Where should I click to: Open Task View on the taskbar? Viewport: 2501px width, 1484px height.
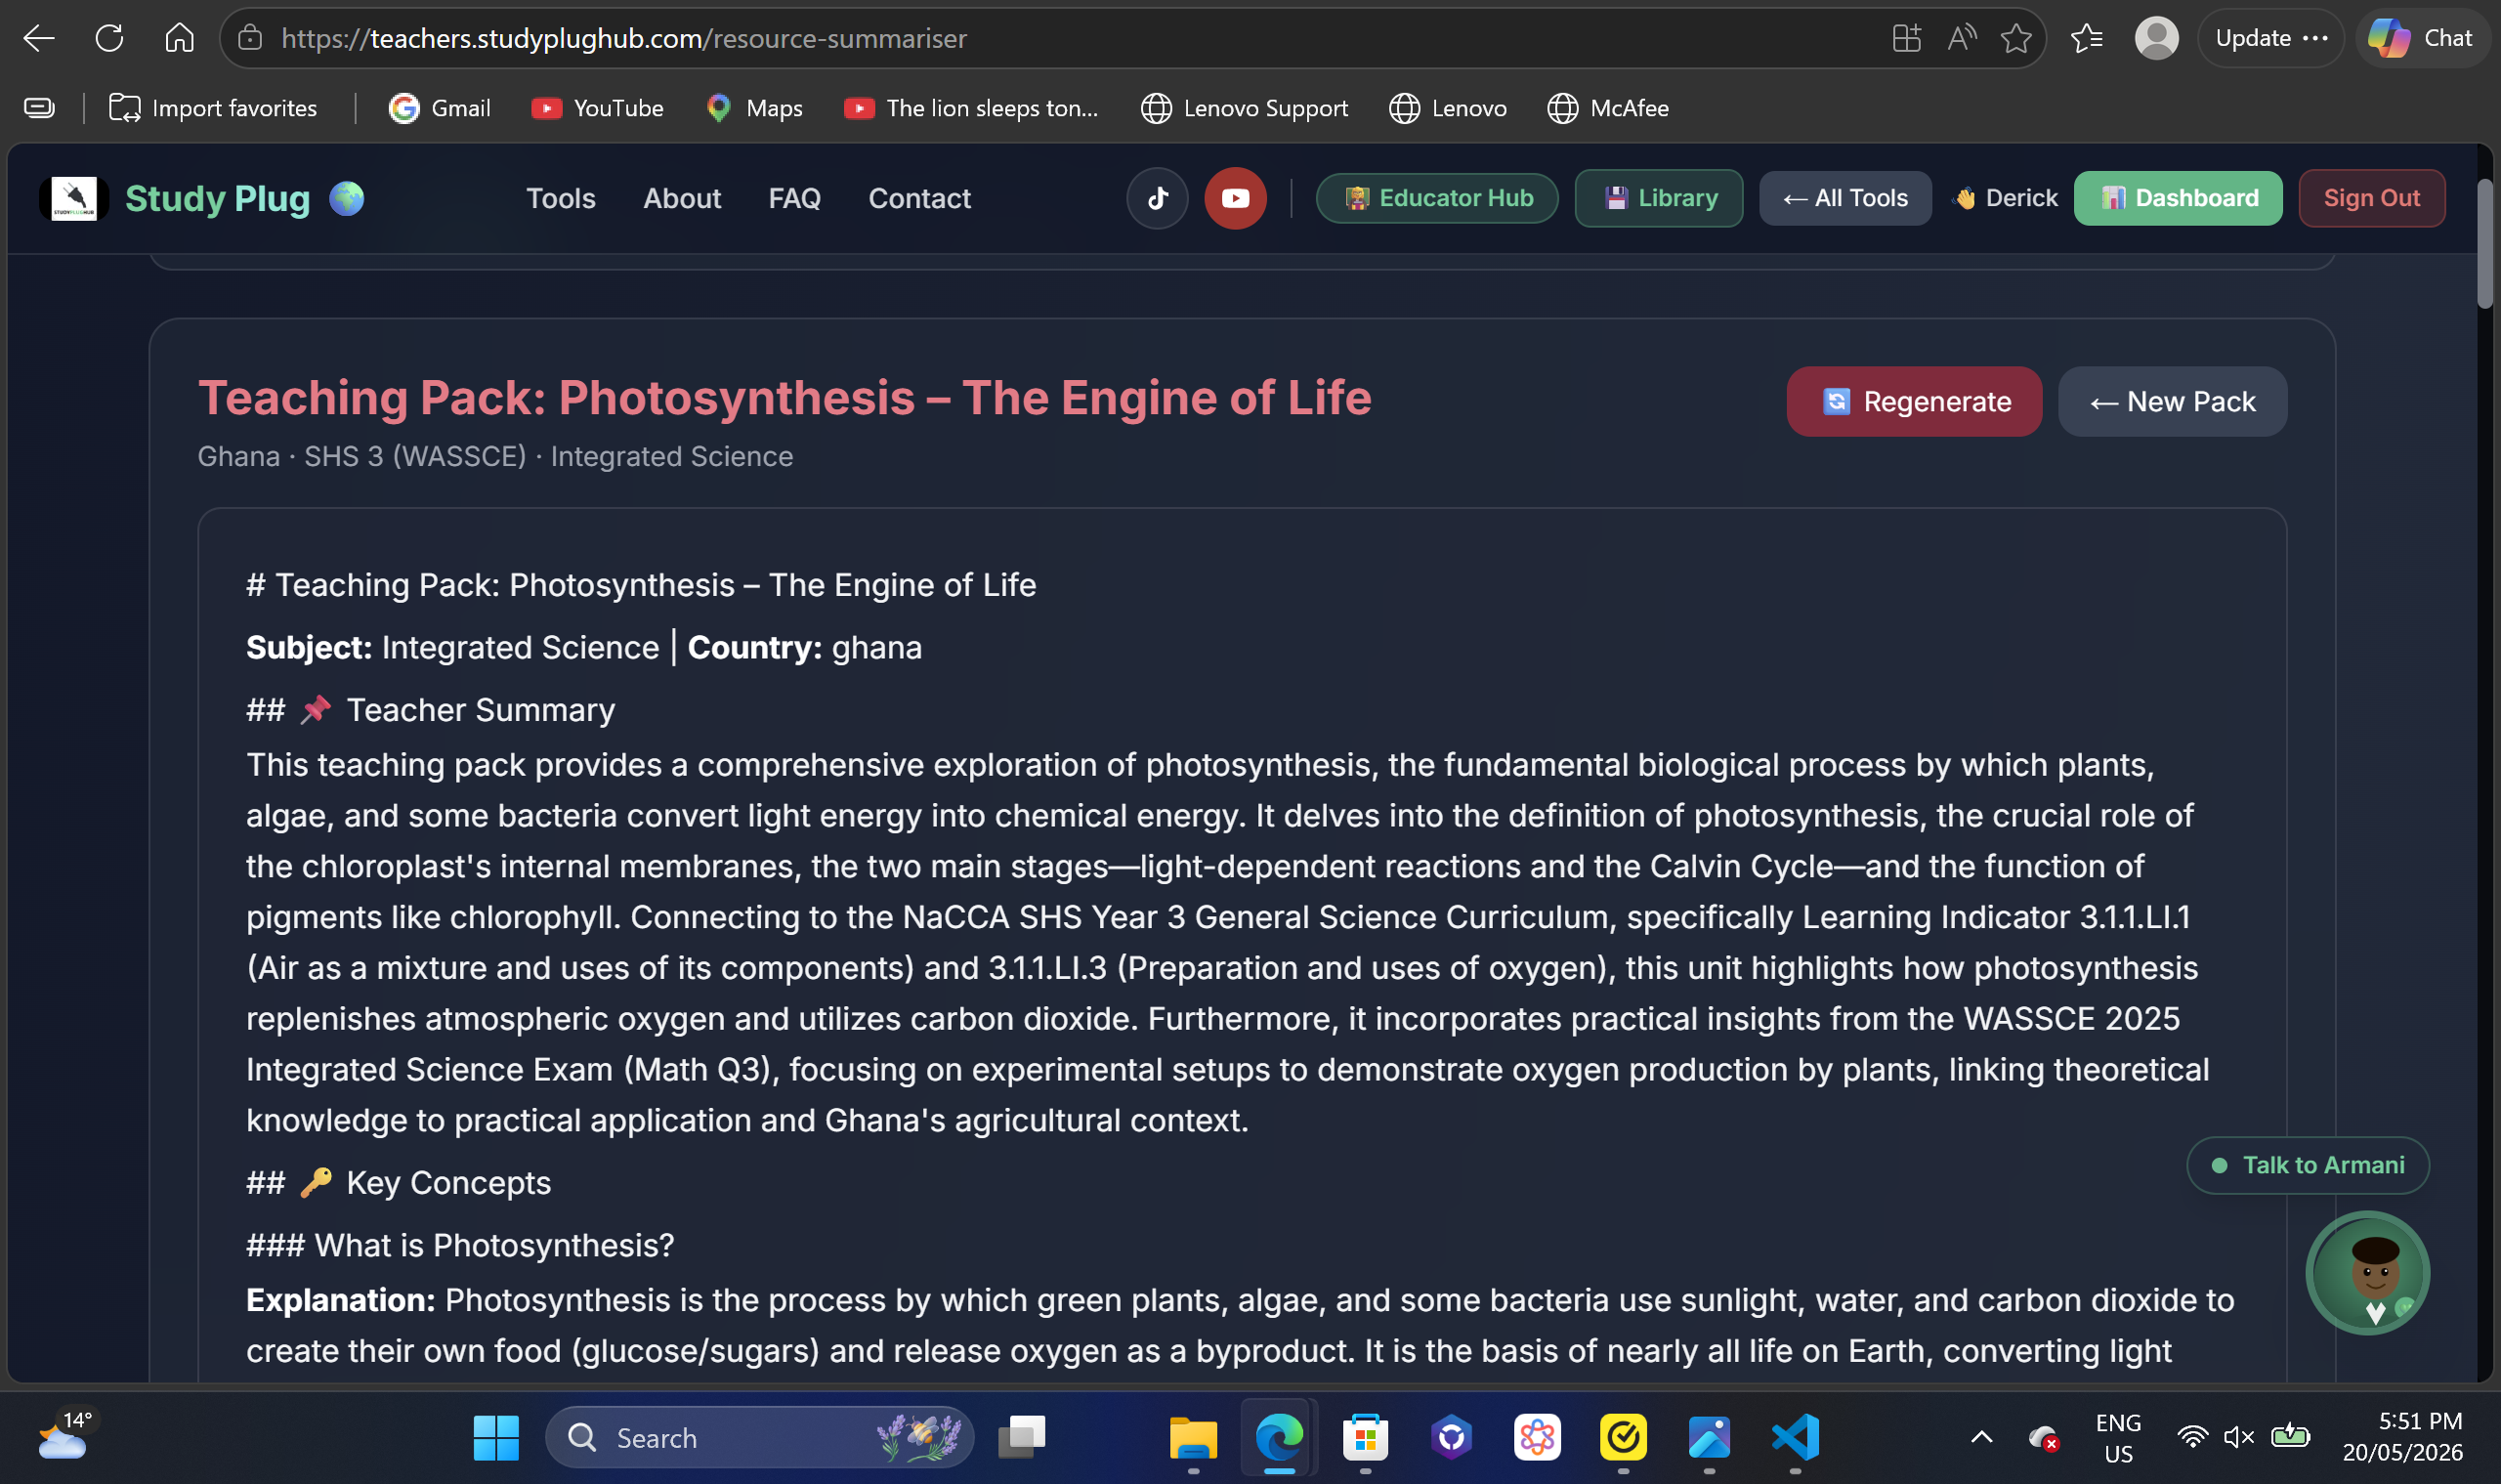1021,1438
